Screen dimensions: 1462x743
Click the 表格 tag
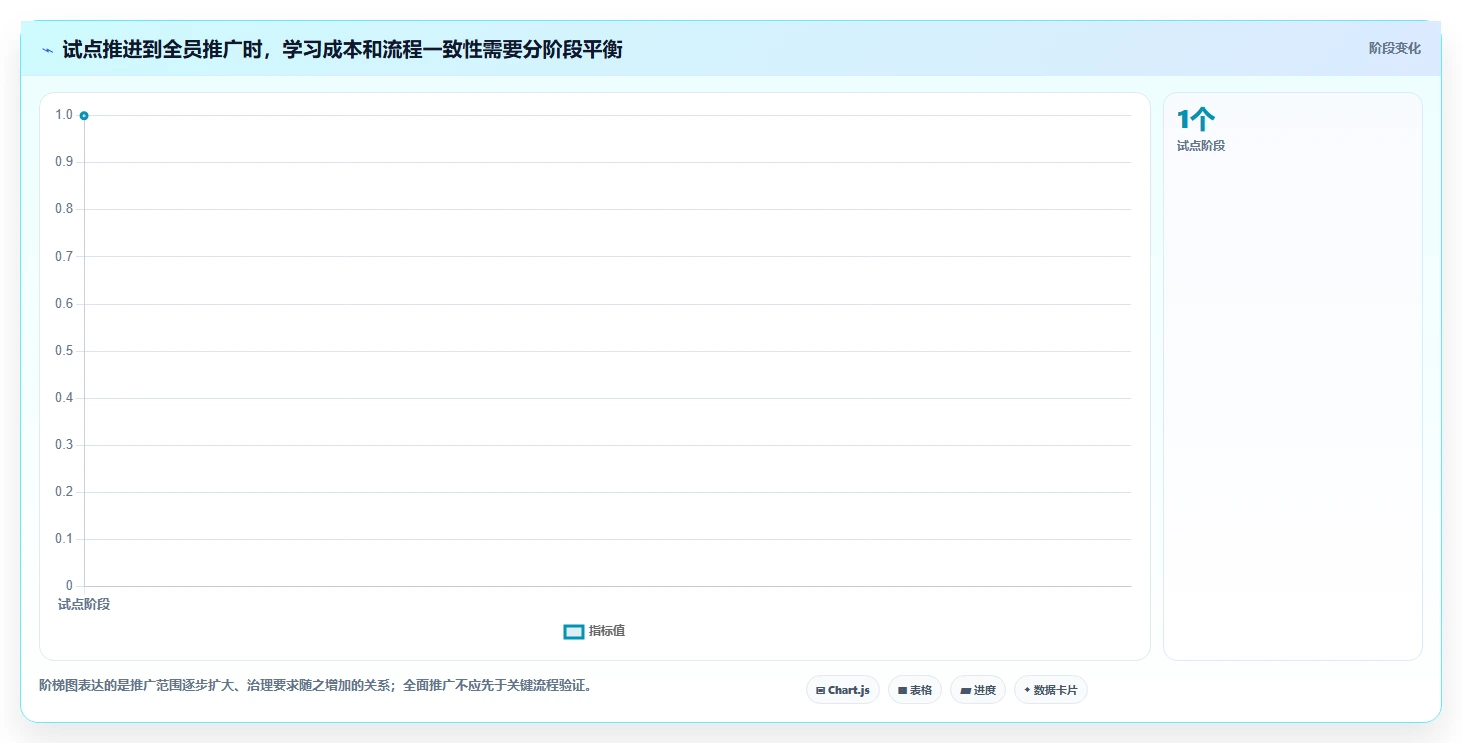pyautogui.click(x=915, y=690)
